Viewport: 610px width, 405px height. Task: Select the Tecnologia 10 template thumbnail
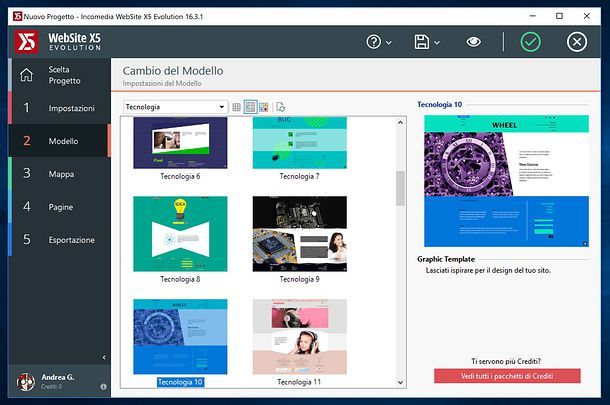pos(180,337)
